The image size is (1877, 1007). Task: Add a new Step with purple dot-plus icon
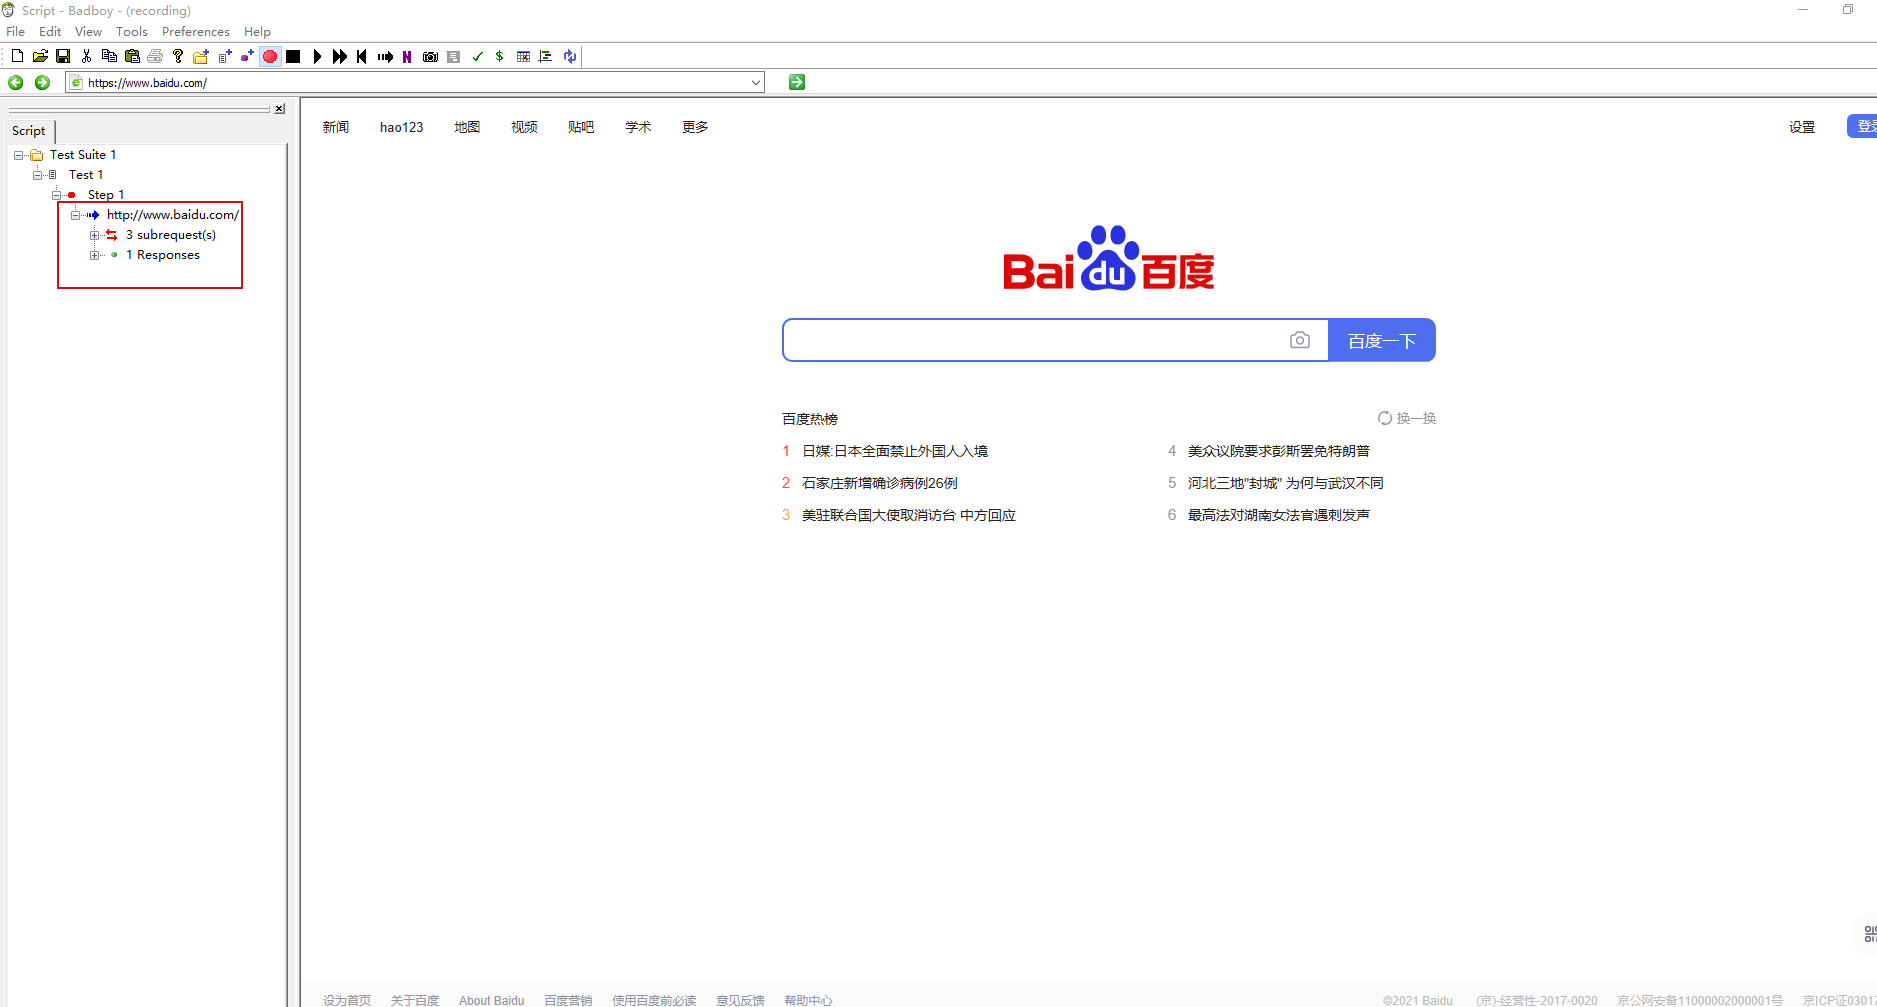coord(247,56)
